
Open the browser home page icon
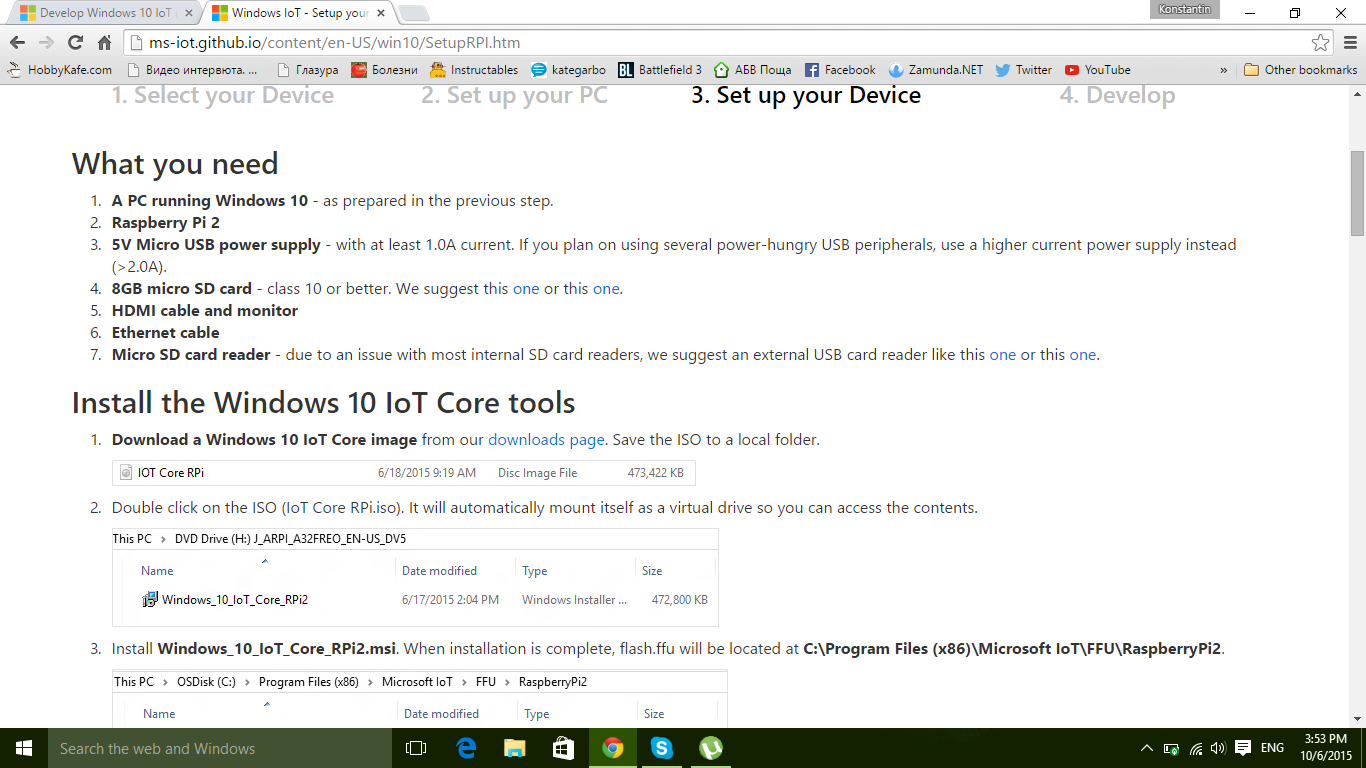click(104, 42)
